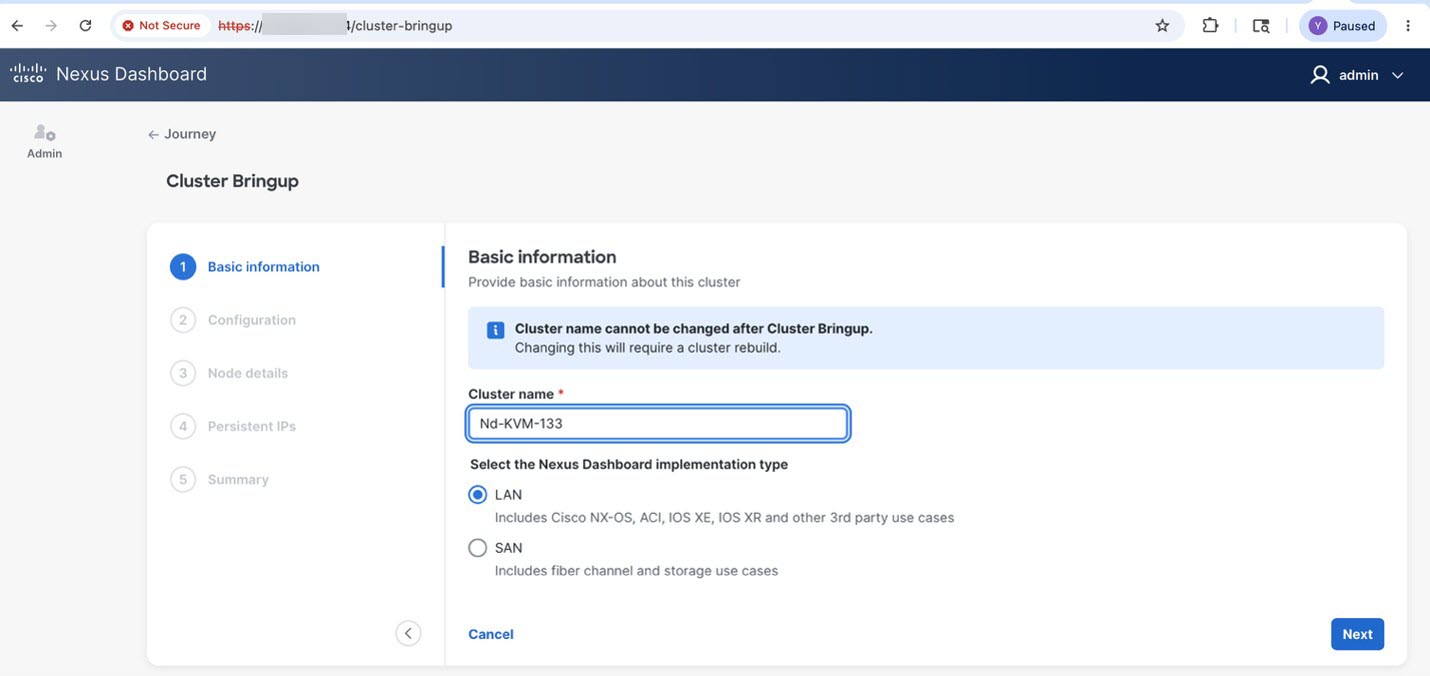Reload the cluster-bringup page
This screenshot has width=1430, height=676.
pyautogui.click(x=85, y=26)
